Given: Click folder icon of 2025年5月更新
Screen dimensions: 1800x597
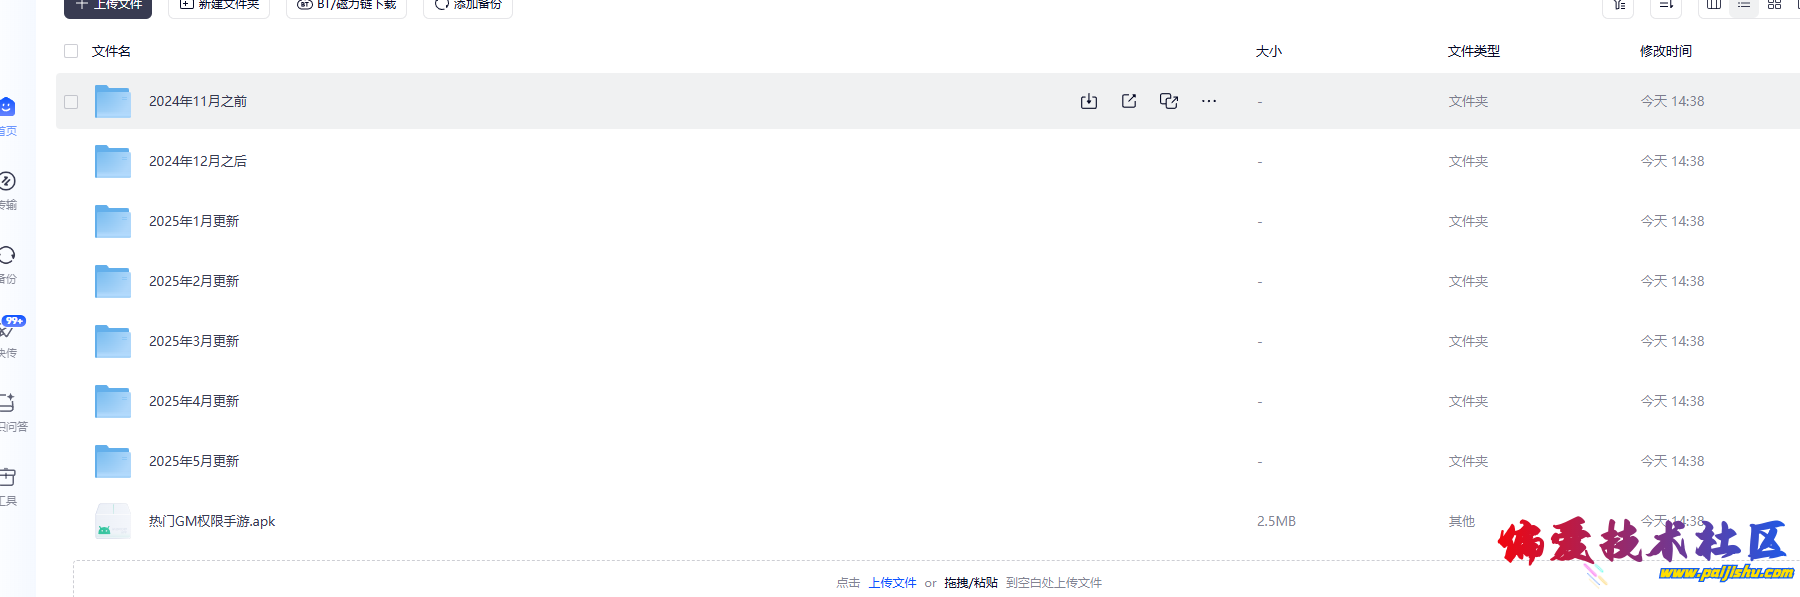Looking at the screenshot, I should click(113, 461).
